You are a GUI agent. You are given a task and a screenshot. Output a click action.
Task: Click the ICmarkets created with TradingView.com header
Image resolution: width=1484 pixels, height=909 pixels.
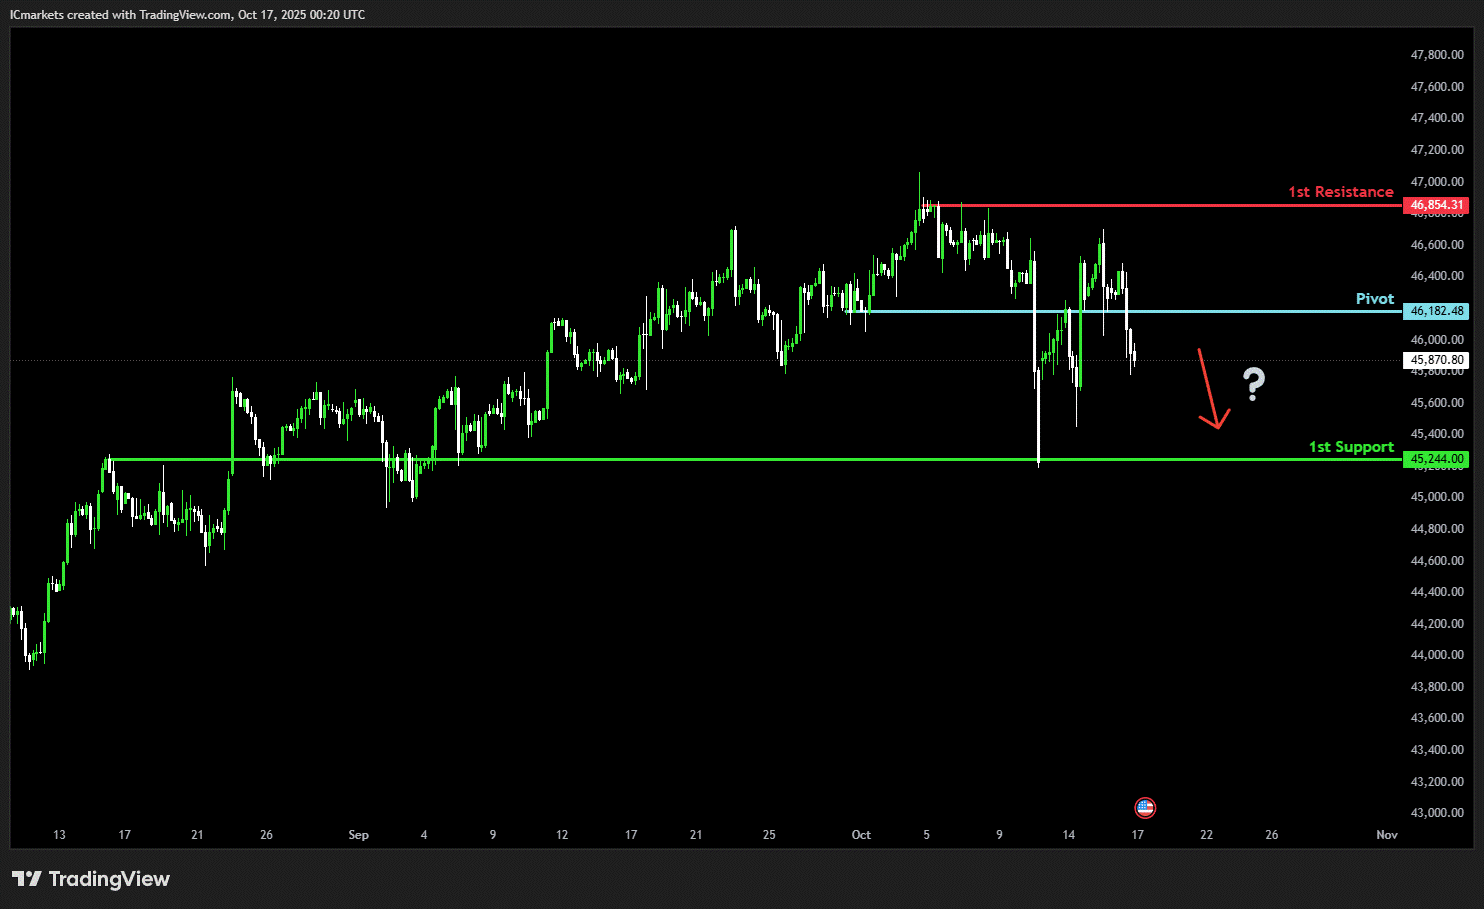tap(187, 15)
